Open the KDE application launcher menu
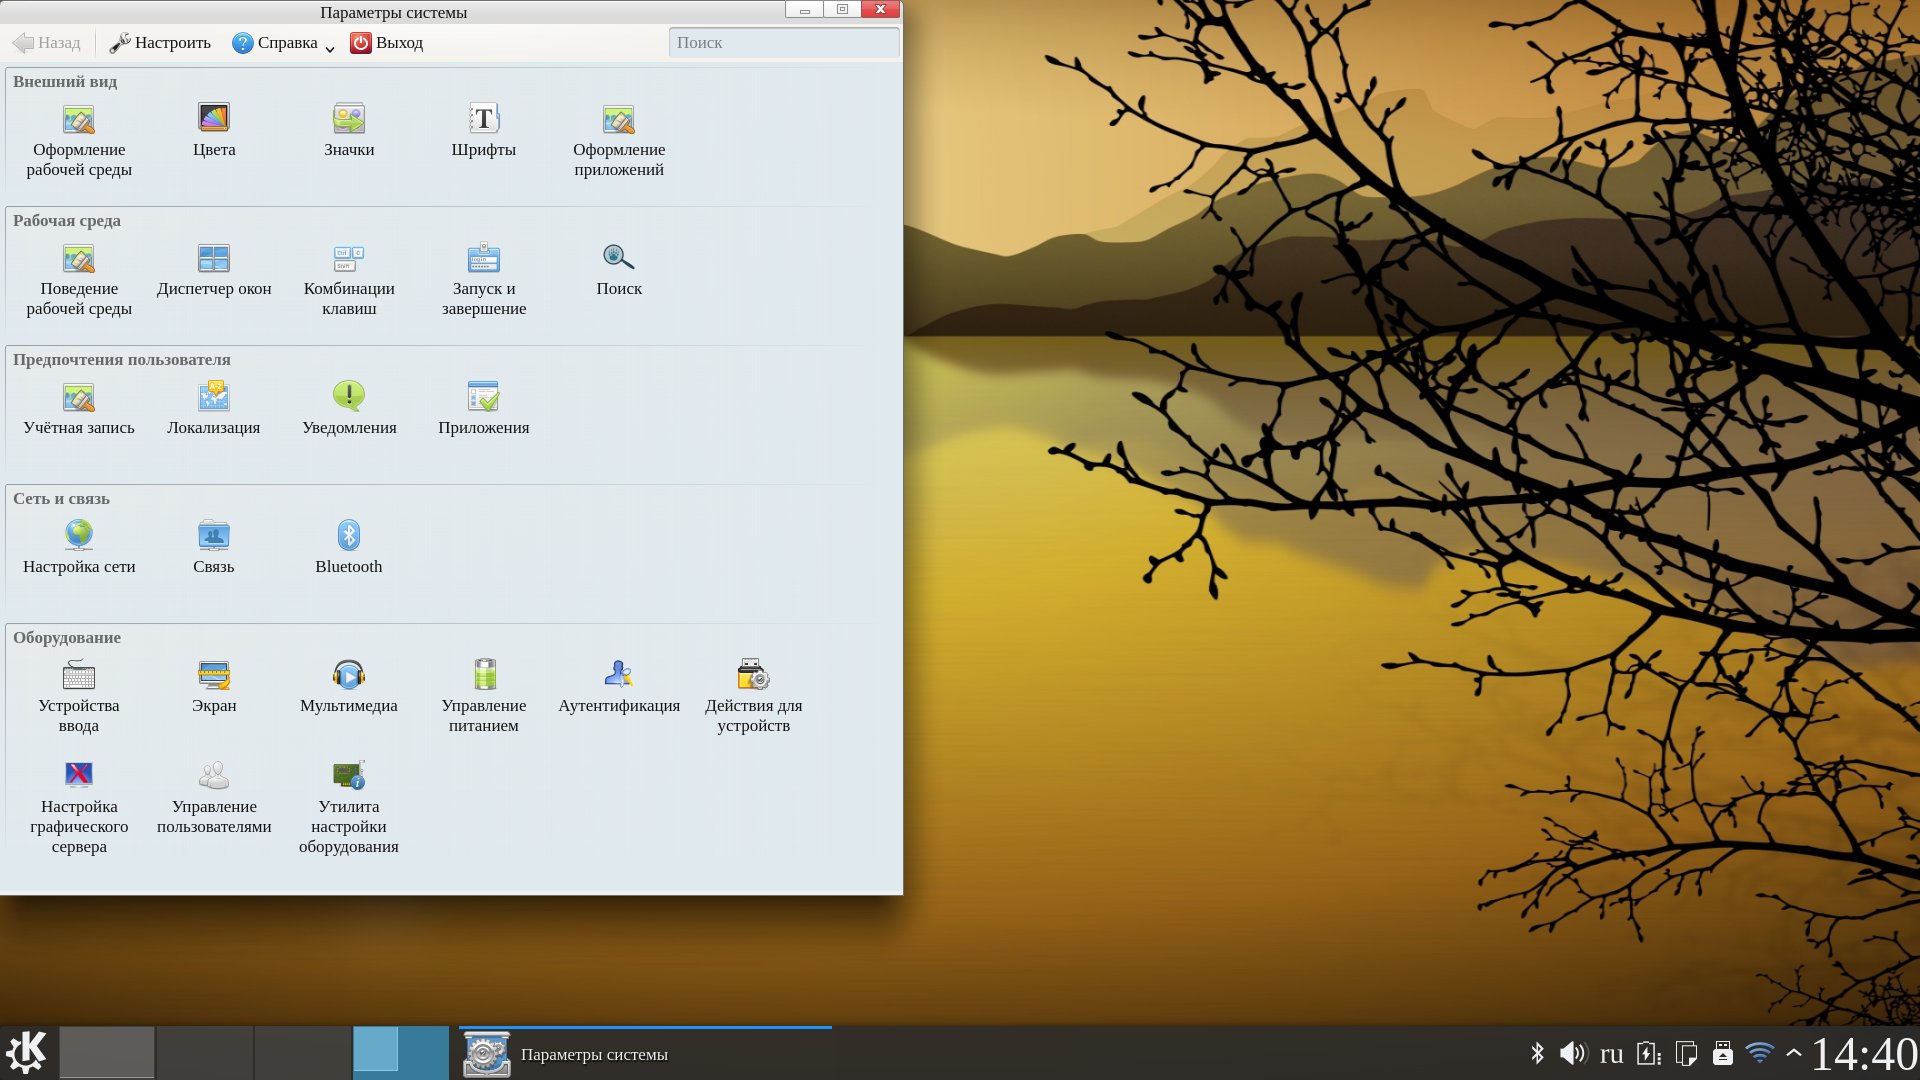1920x1080 pixels. tap(26, 1053)
